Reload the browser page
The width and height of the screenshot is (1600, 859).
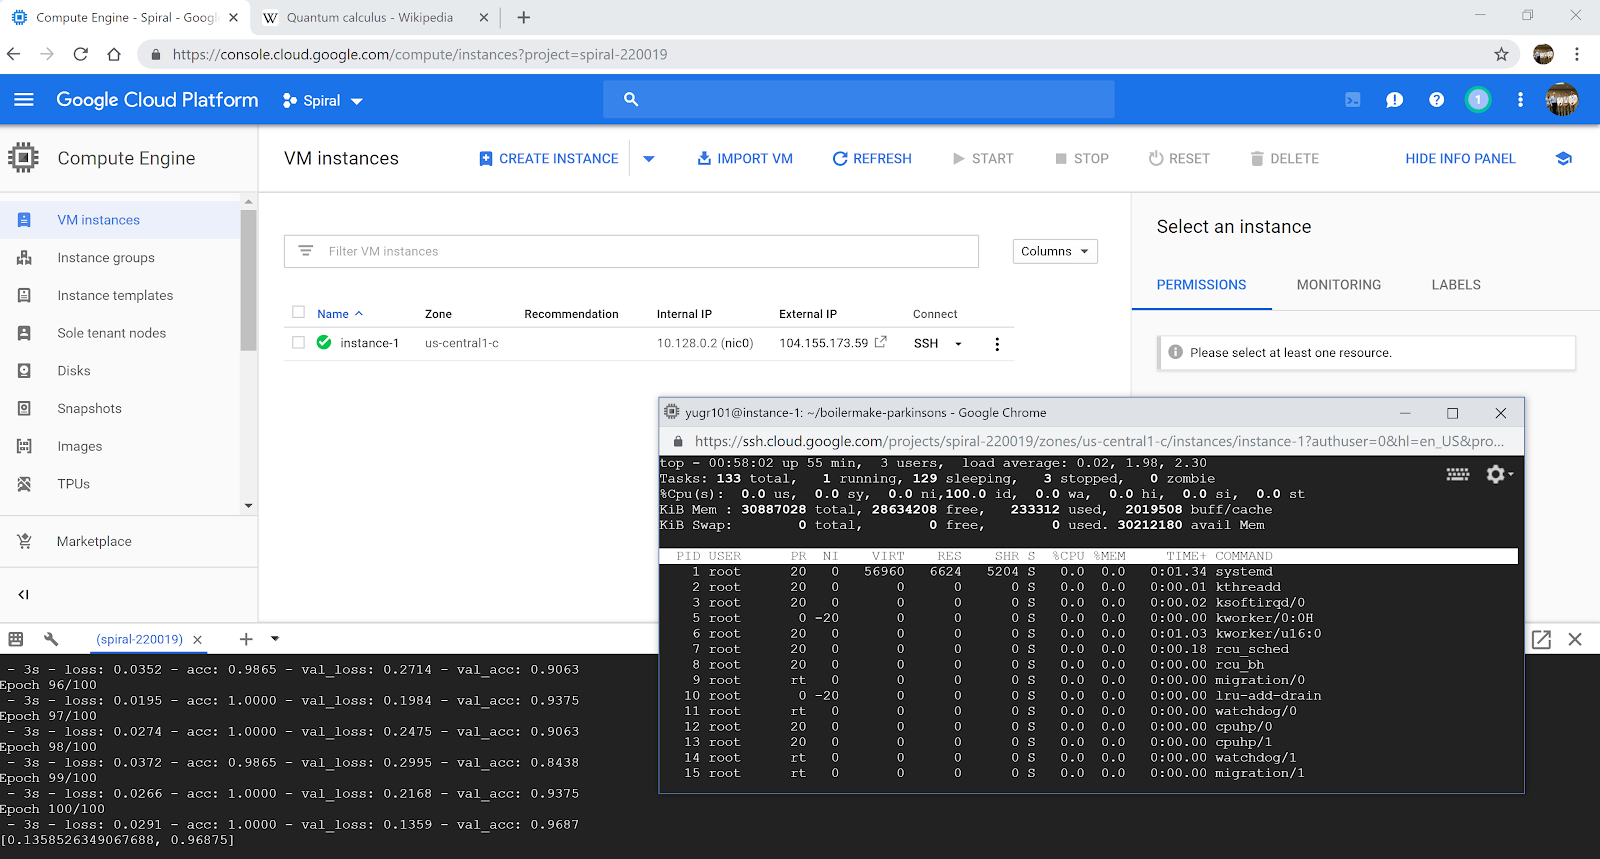81,54
